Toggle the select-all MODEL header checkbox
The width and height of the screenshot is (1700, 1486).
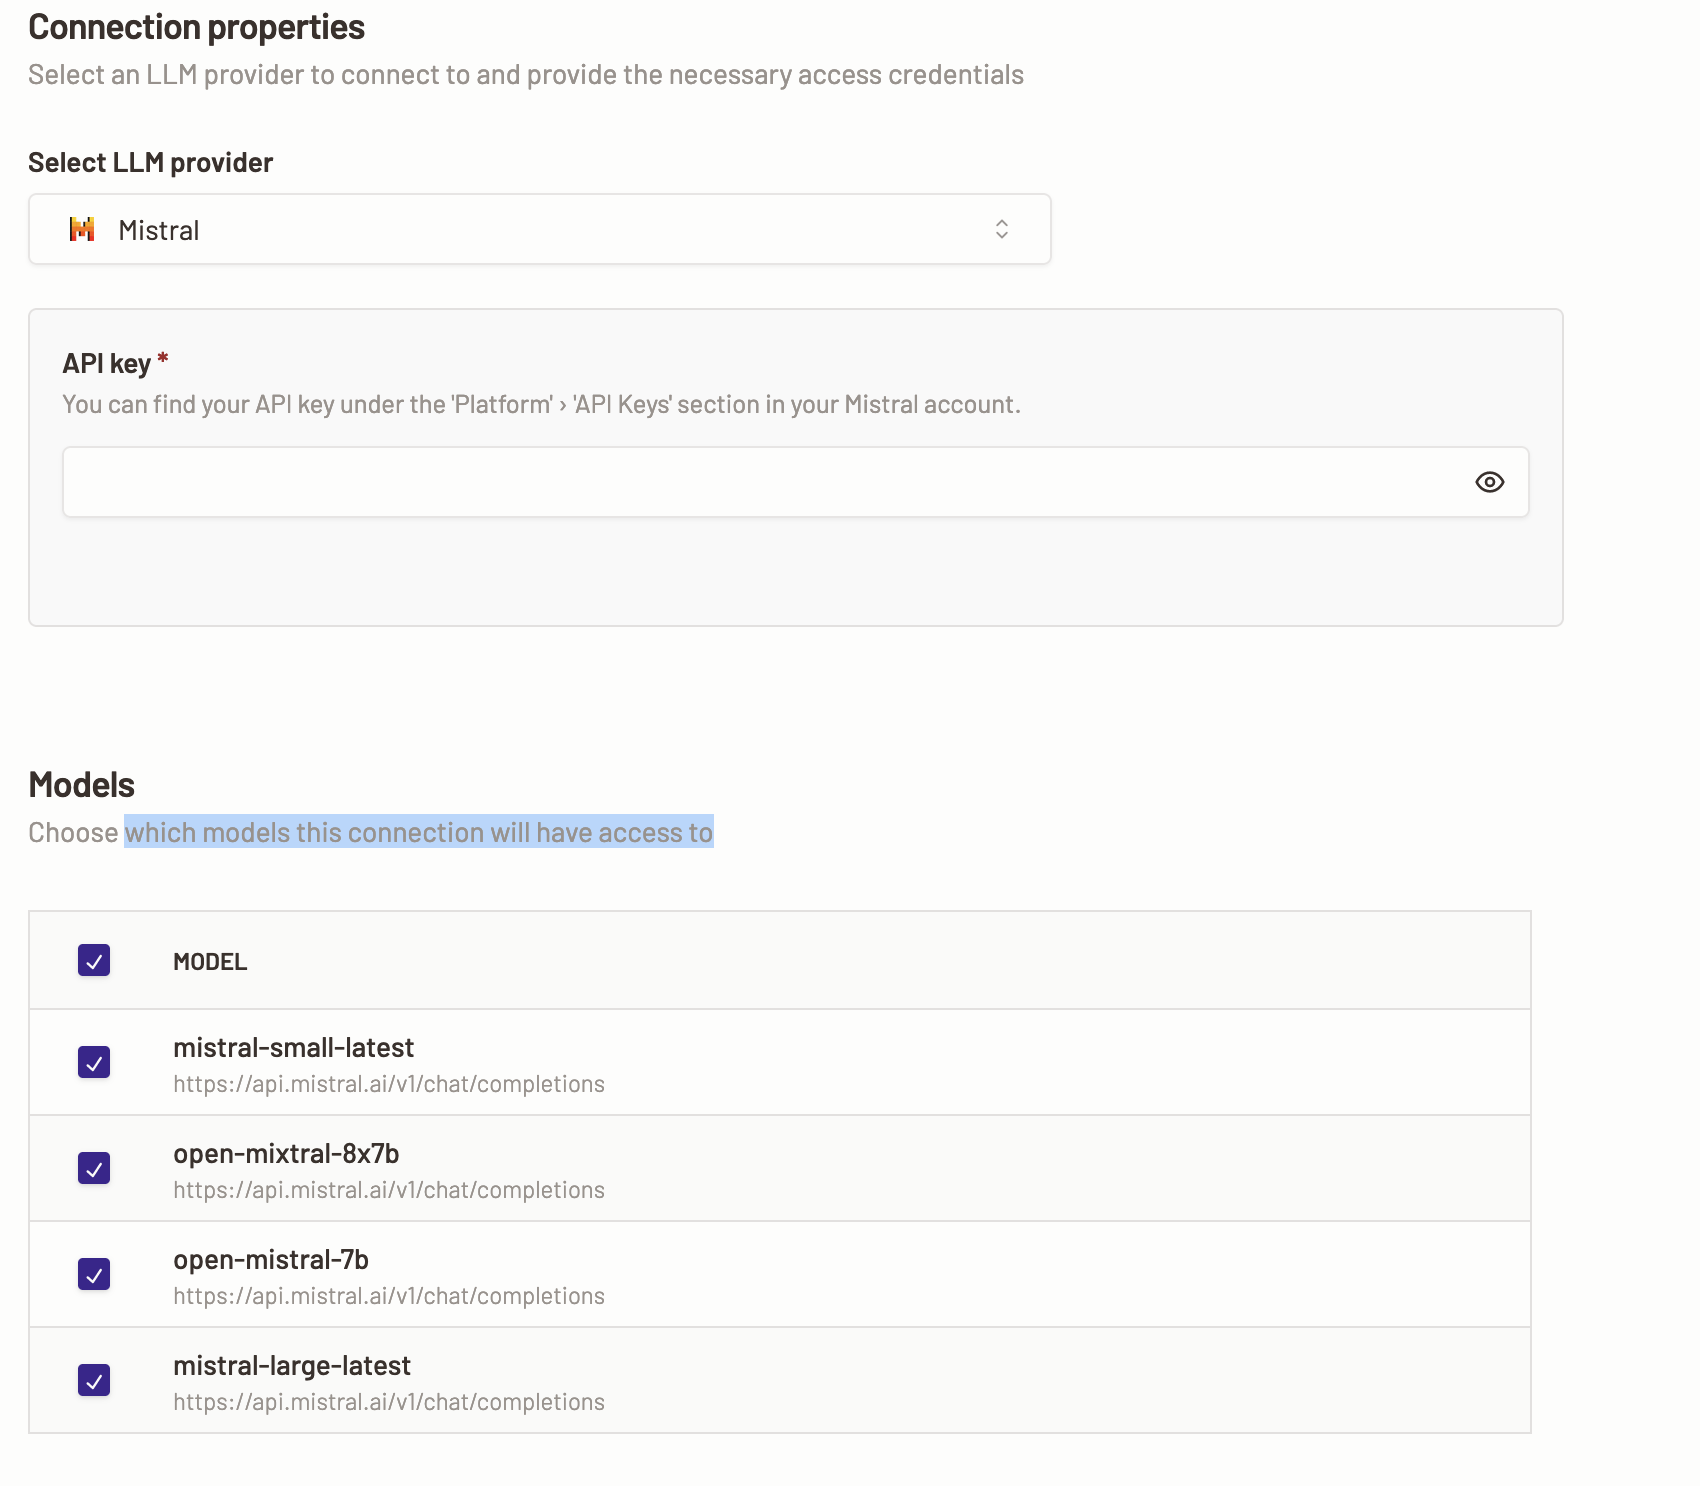94,960
